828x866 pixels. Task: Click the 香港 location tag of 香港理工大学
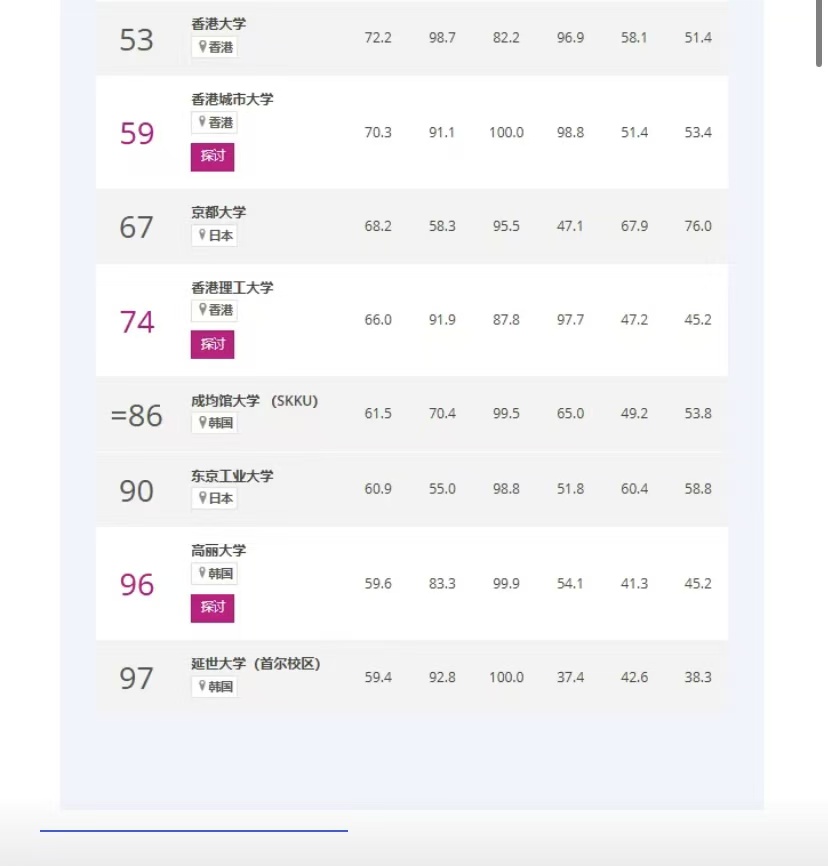tap(215, 310)
